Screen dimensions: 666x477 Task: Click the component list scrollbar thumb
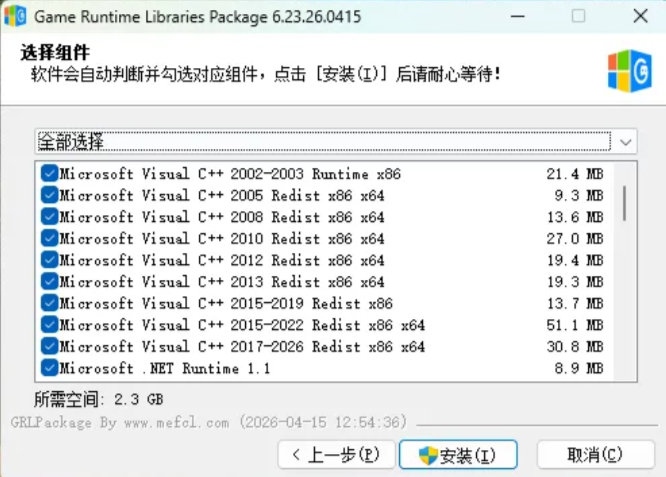624,203
